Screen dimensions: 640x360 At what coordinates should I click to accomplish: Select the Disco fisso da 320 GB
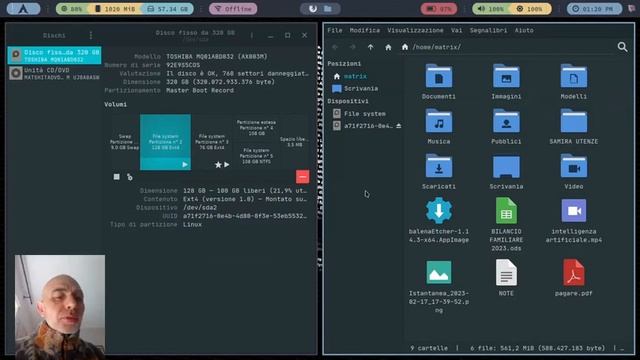click(x=54, y=56)
